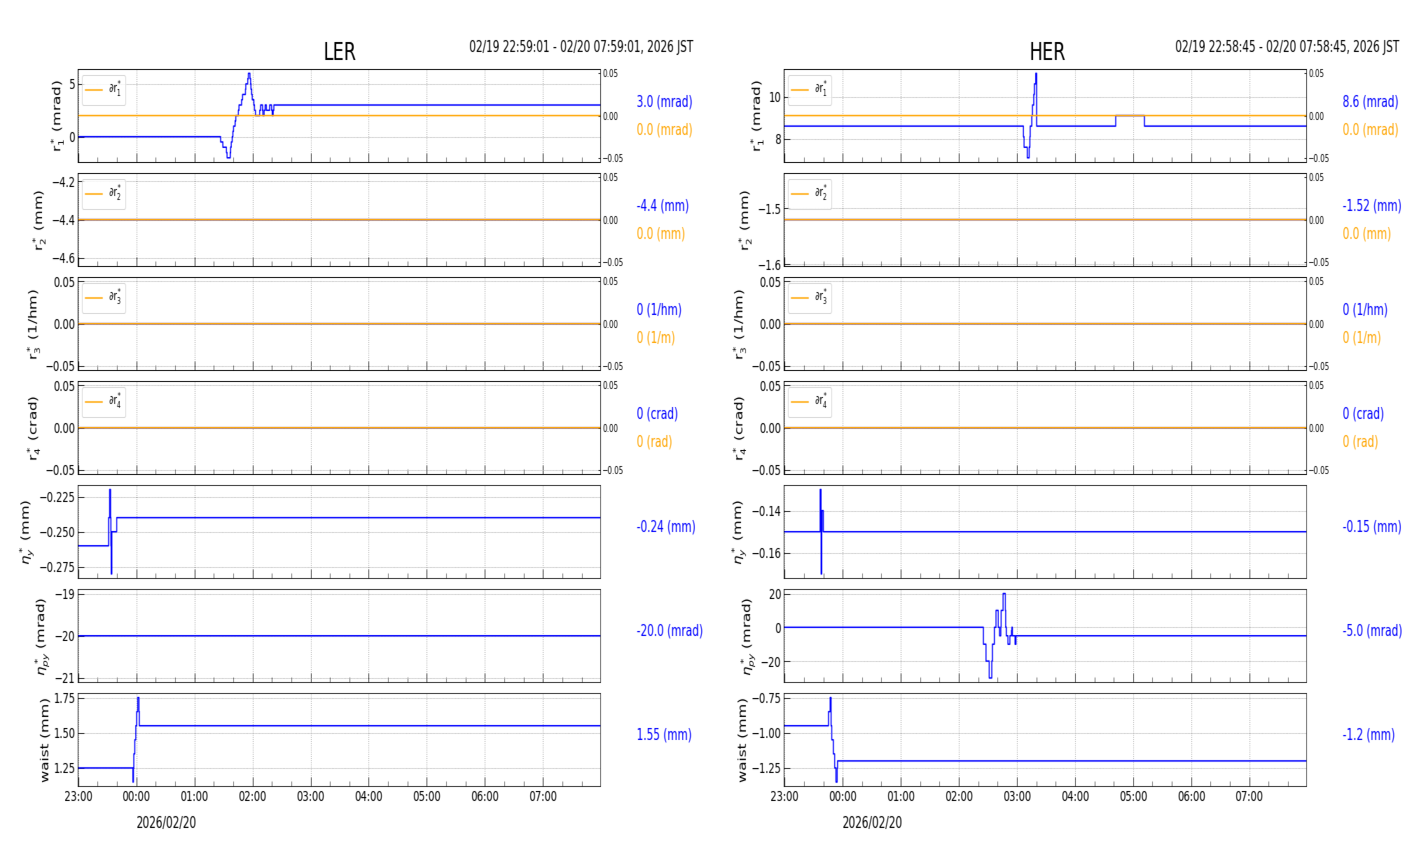1412x864 pixels.
Task: Click the HER blue 0 (crad) value
Action: coord(1363,414)
